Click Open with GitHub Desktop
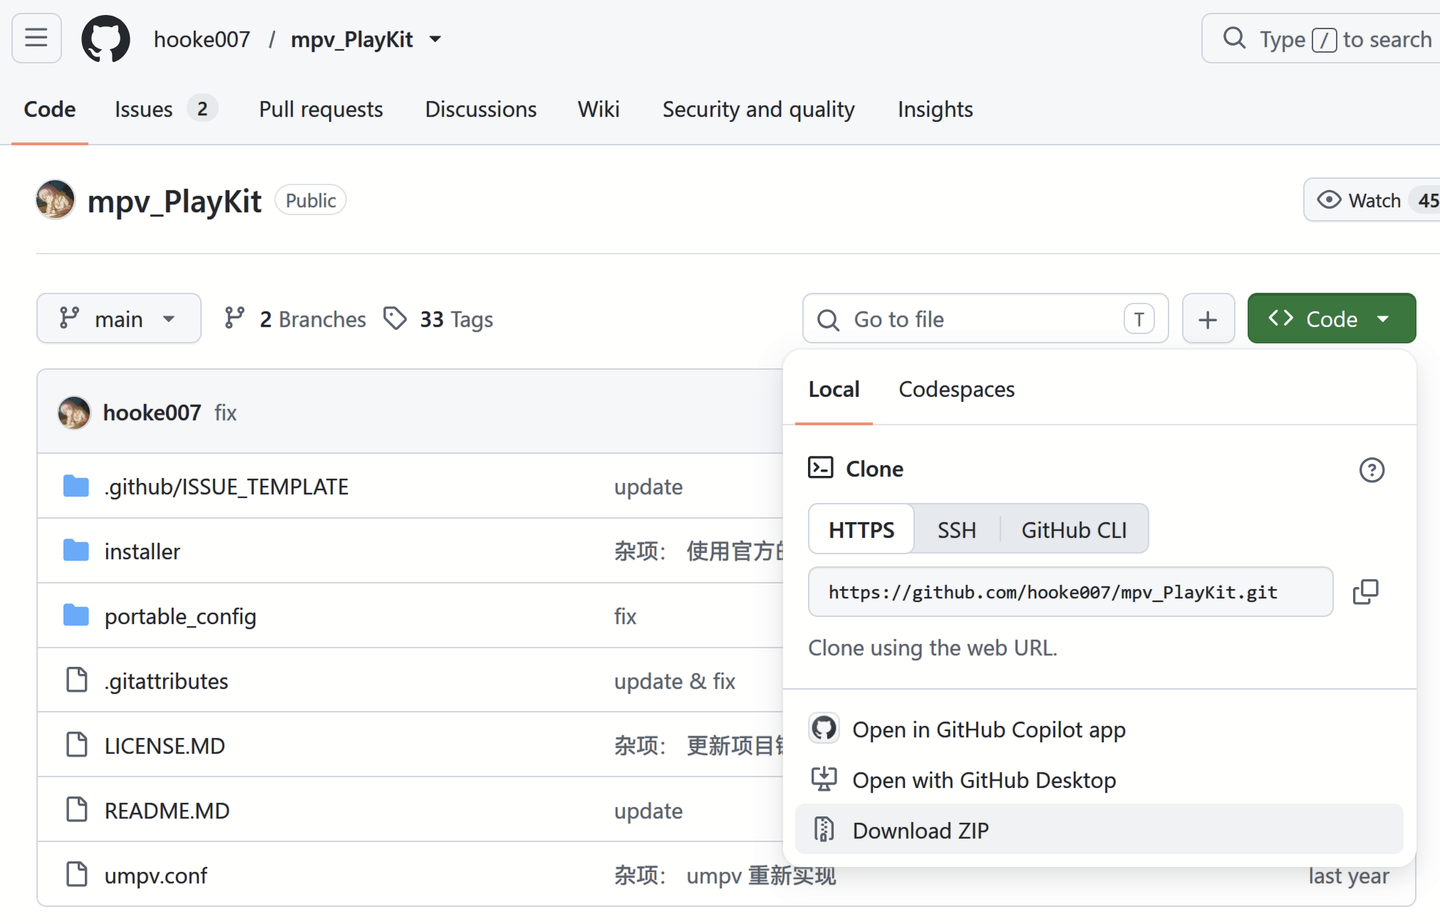The image size is (1440, 924). coord(1099,780)
